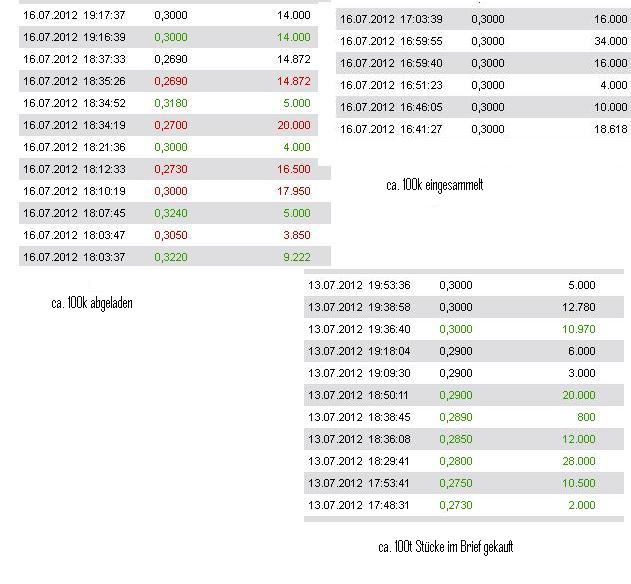Viewport: 631px width, 584px height.
Task: Click the volume value 34.000
Action: (x=610, y=41)
